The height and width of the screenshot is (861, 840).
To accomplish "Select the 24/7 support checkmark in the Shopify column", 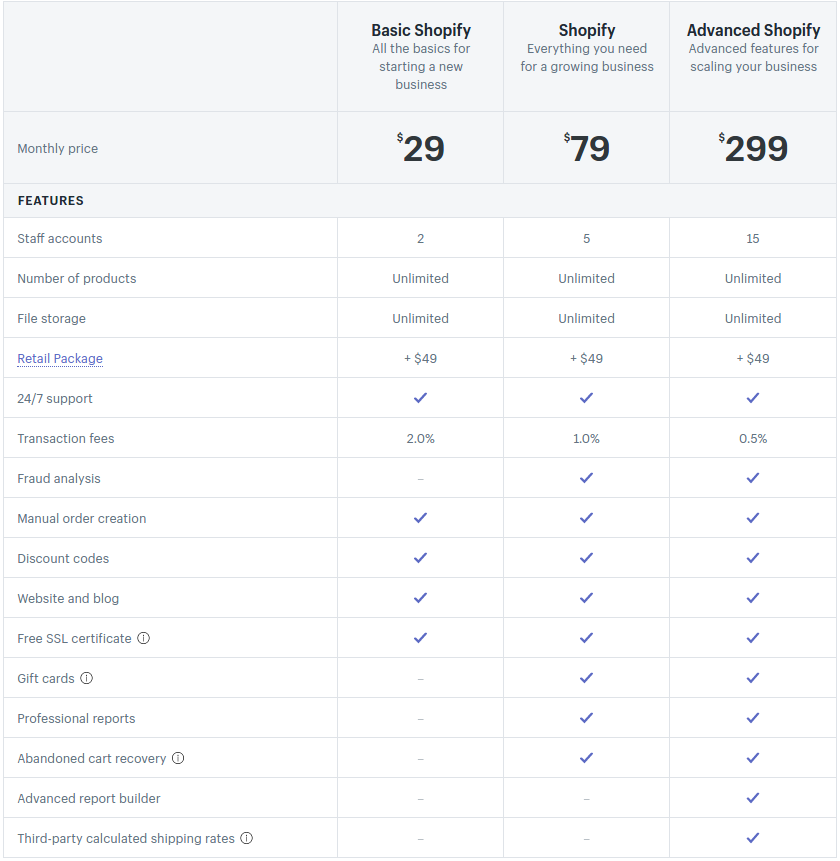I will click(586, 398).
